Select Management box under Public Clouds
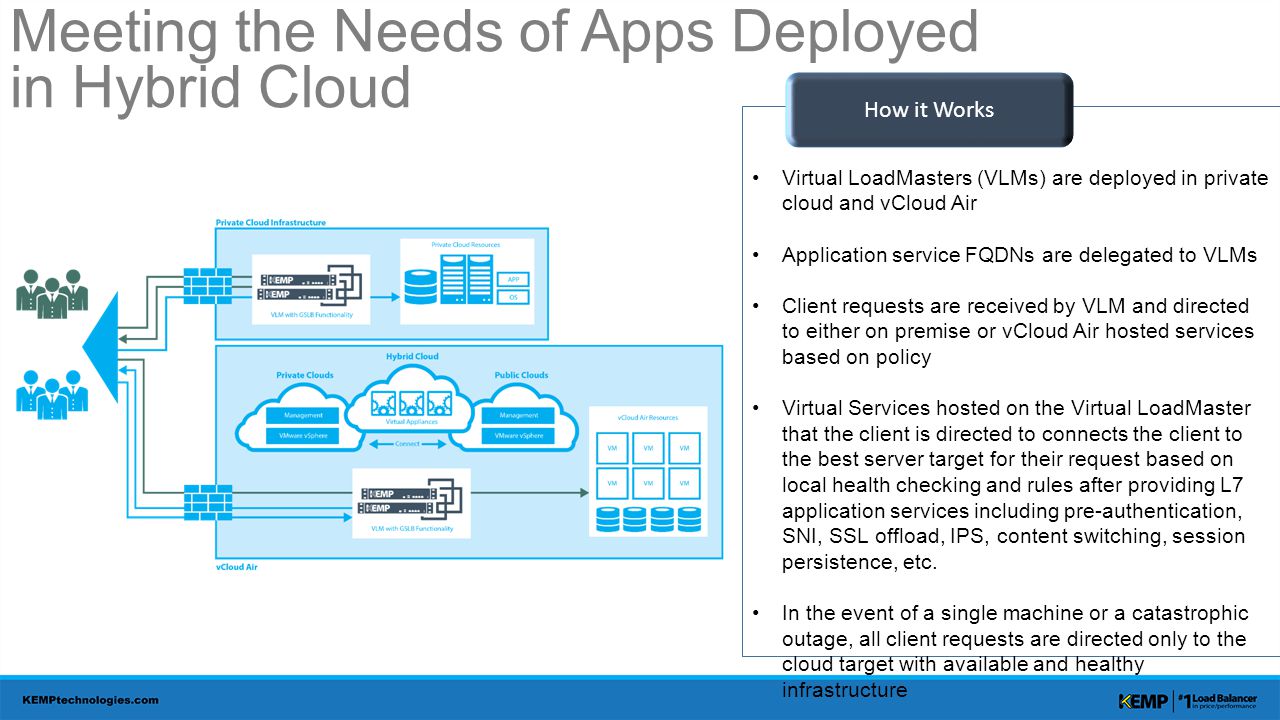 point(519,415)
